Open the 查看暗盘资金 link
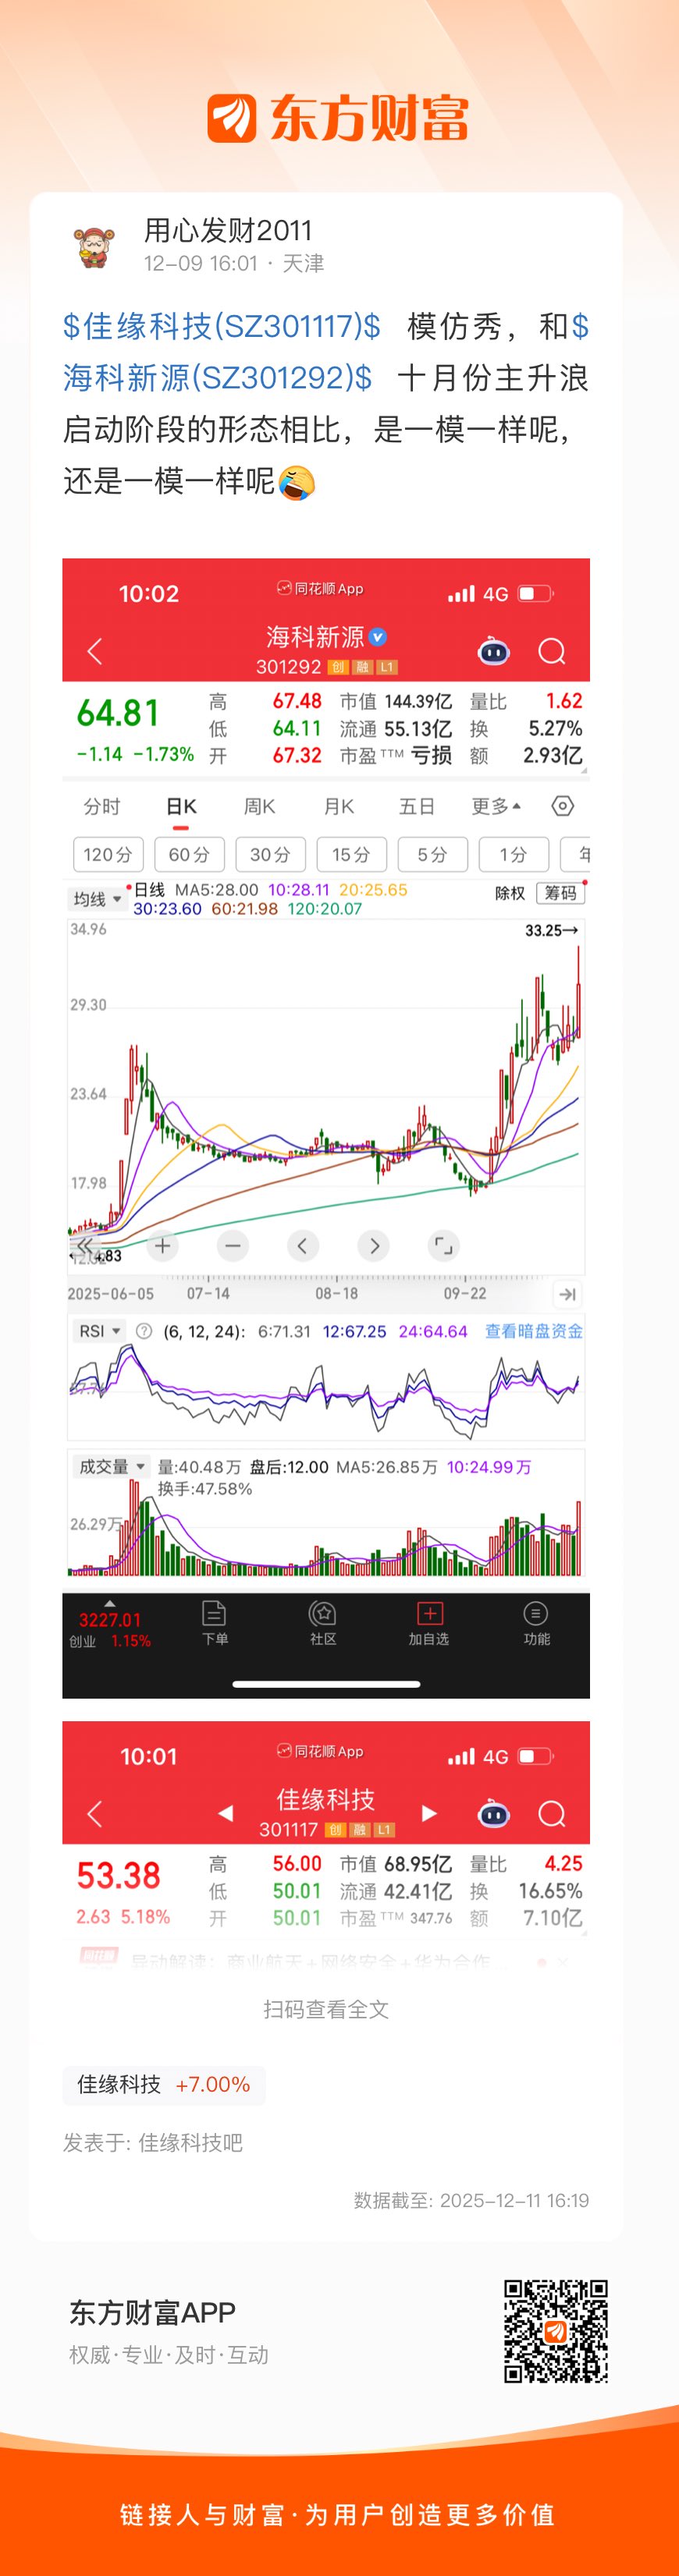This screenshot has height=2576, width=679. point(534,1331)
